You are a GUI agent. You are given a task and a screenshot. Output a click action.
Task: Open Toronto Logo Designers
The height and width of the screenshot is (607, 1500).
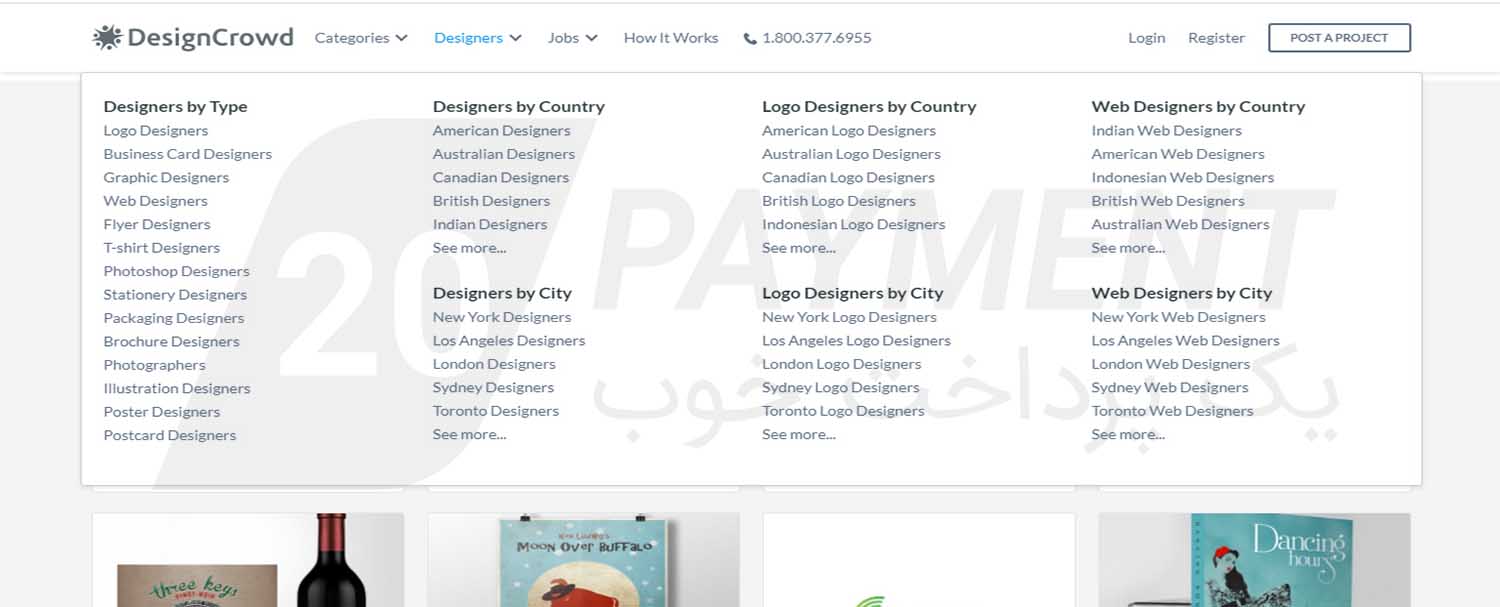(x=843, y=411)
